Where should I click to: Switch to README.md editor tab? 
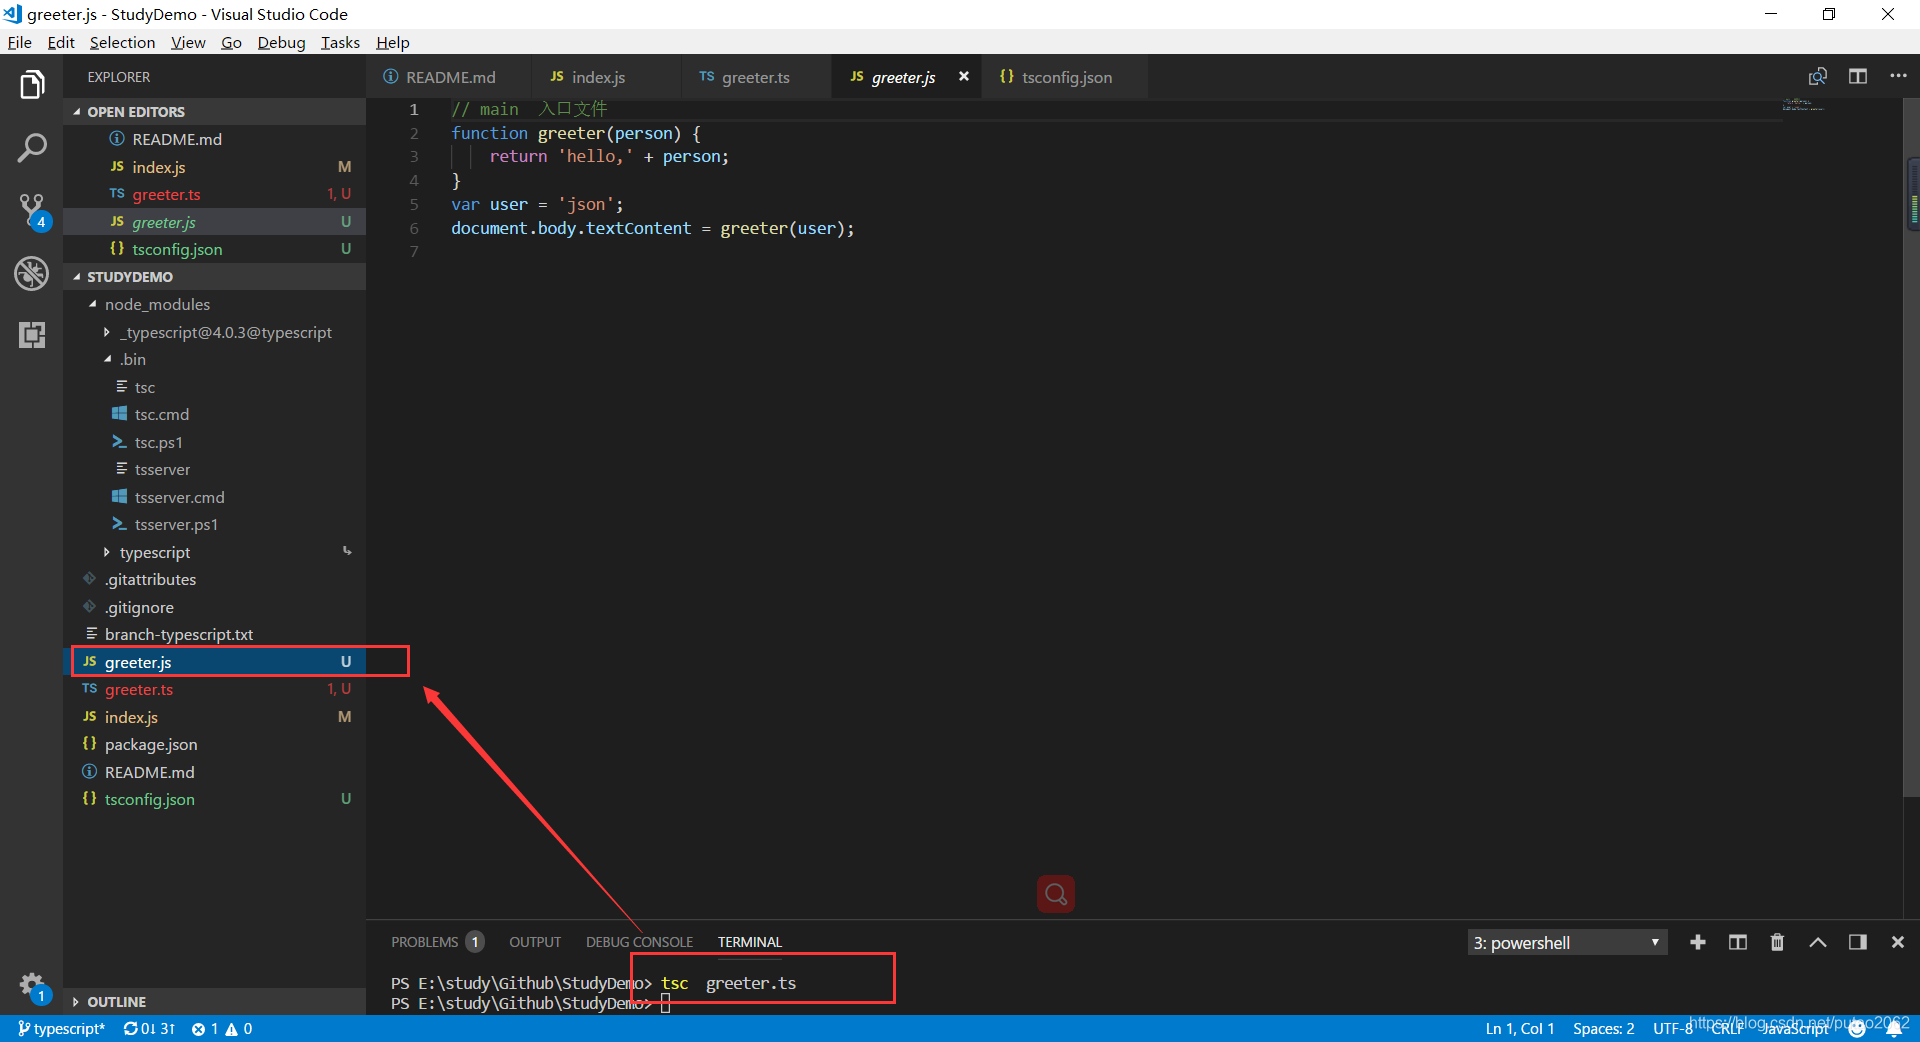click(x=450, y=77)
